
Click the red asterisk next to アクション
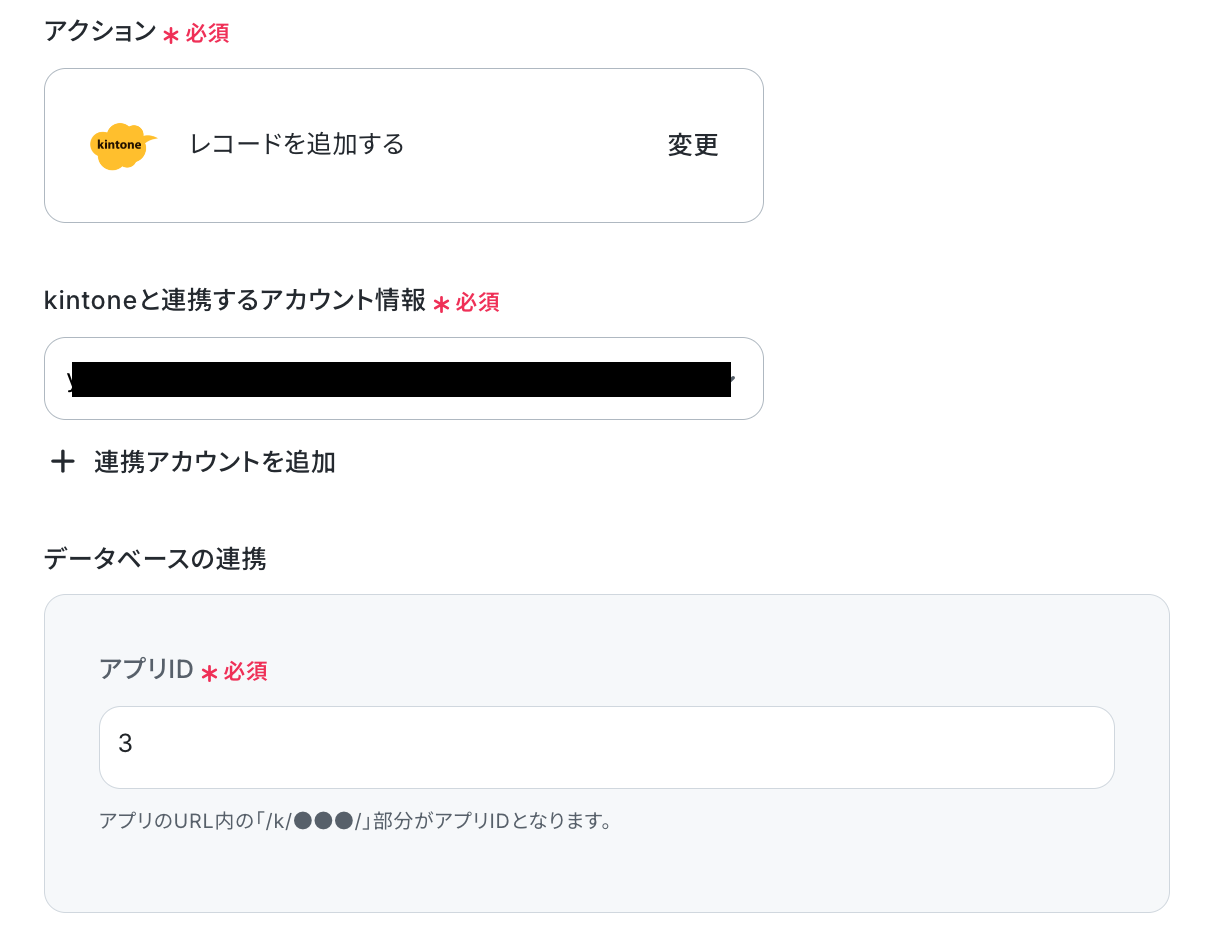[171, 35]
